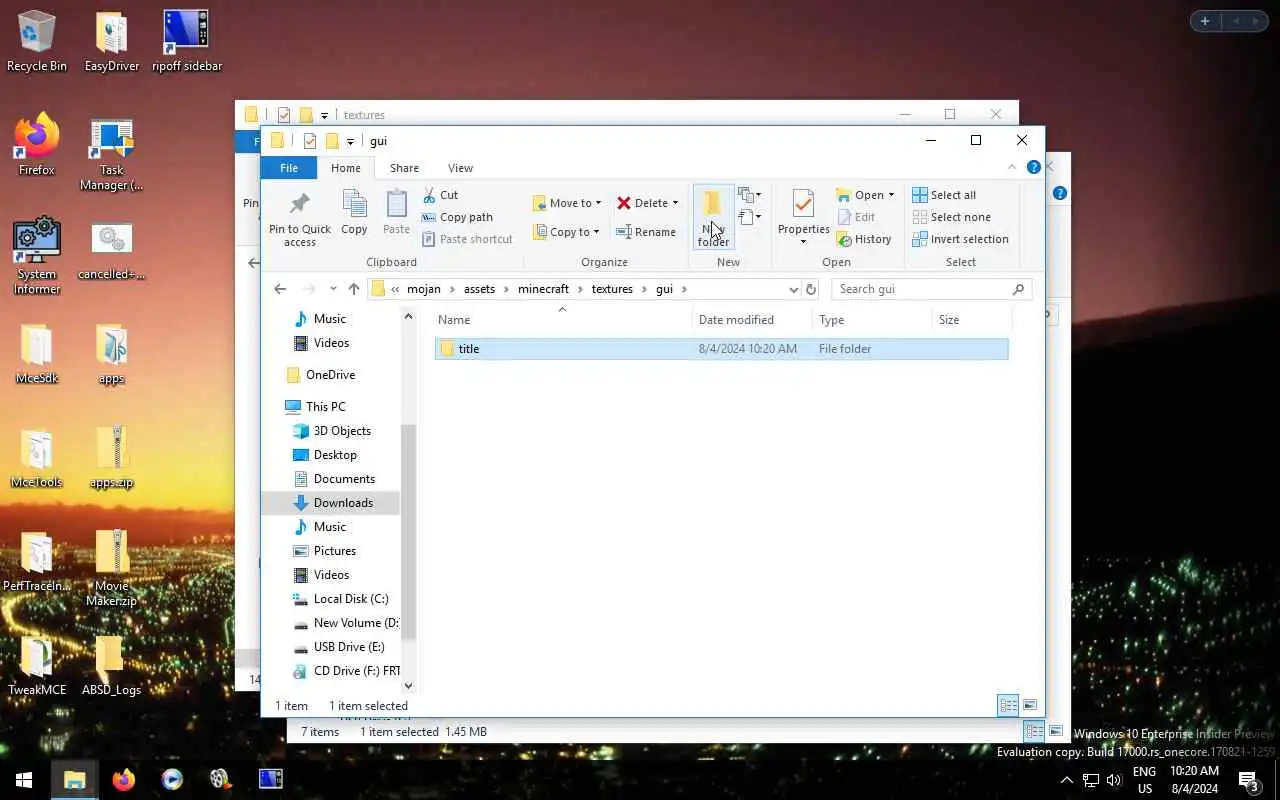Click the Properties checkmark icon

click(x=803, y=204)
